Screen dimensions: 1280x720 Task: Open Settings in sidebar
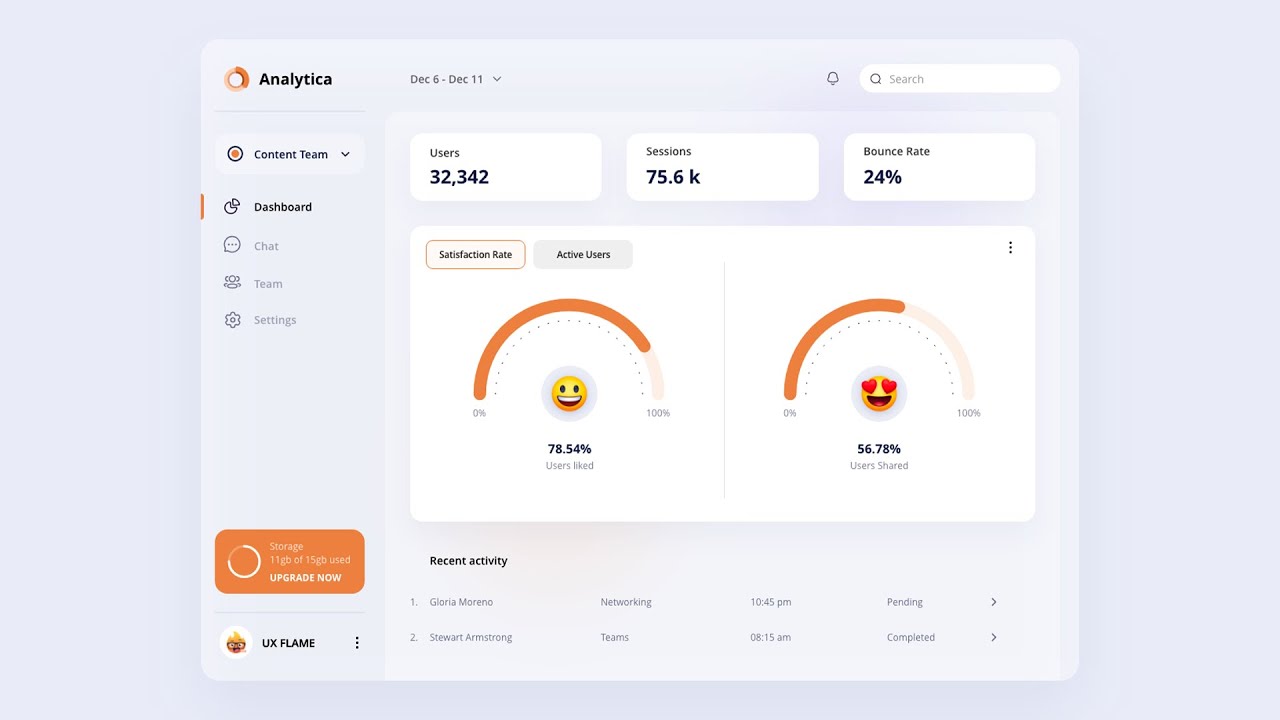pyautogui.click(x=275, y=320)
